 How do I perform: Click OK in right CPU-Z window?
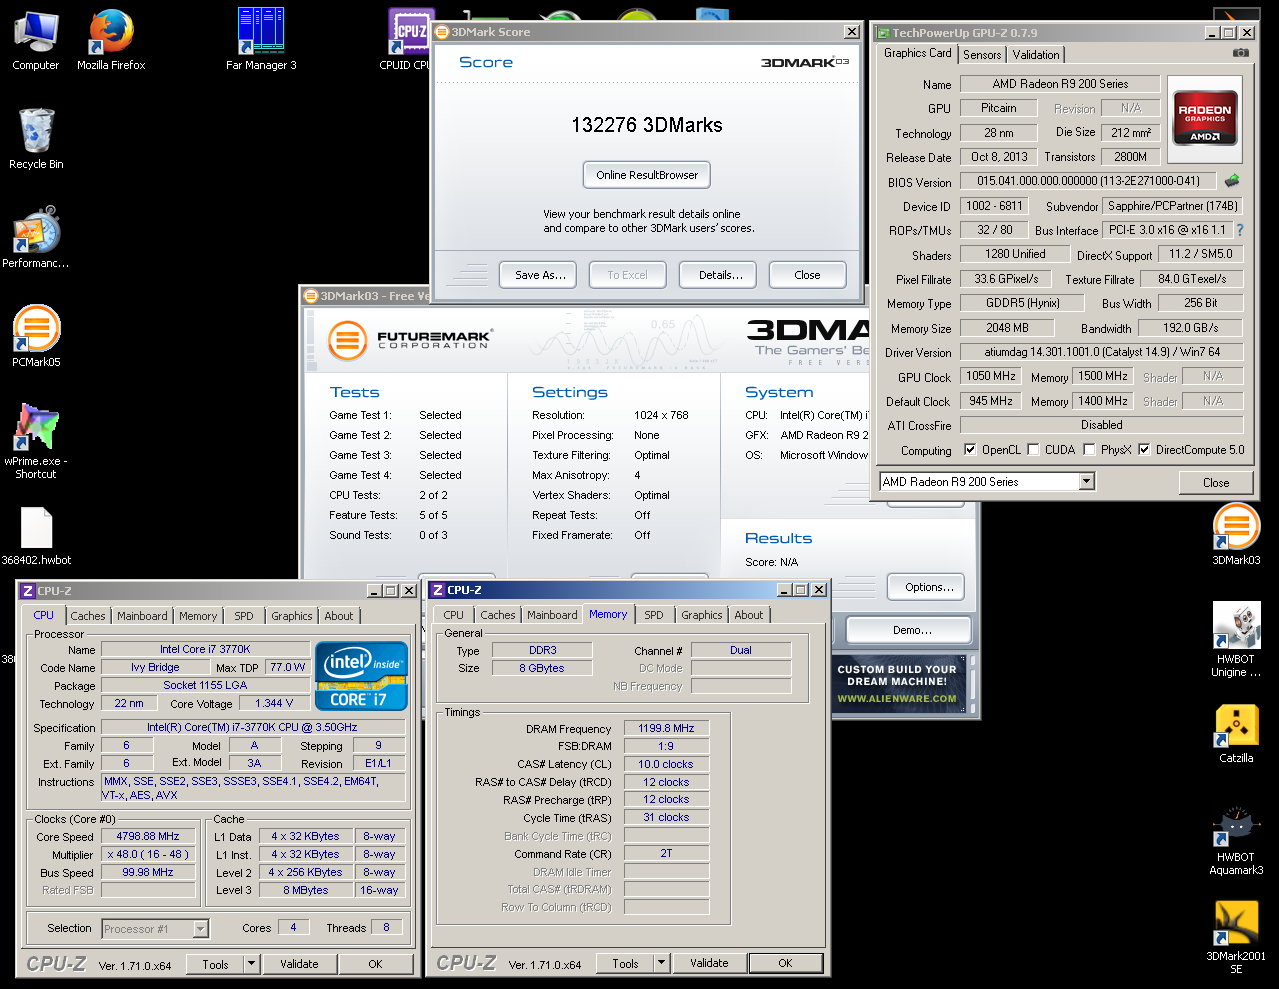tap(786, 963)
